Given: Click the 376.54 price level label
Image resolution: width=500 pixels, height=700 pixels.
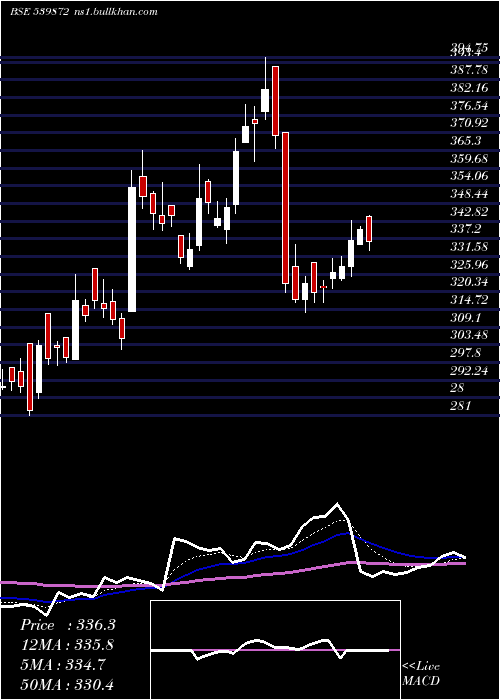Looking at the screenshot, I should (469, 105).
